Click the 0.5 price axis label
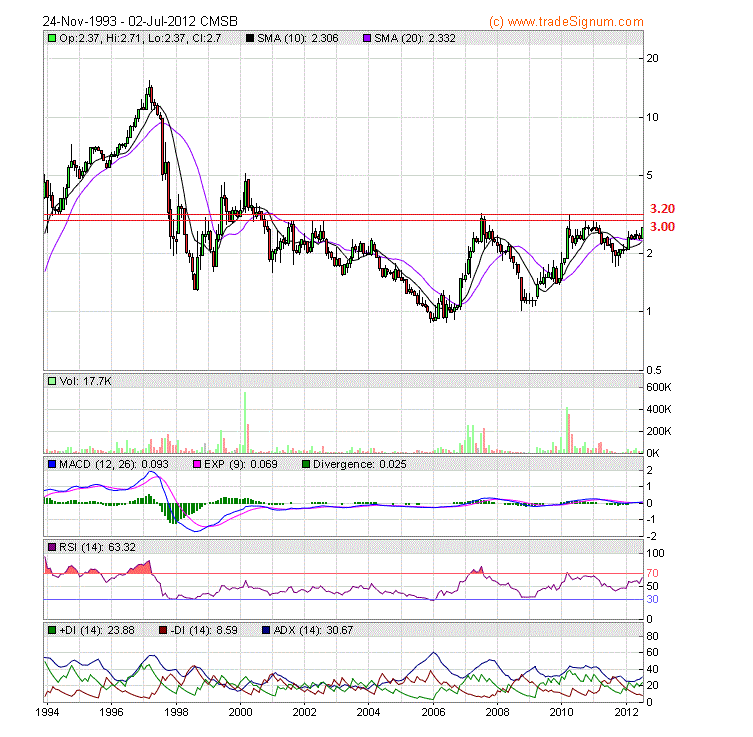This screenshot has height=737, width=753. click(x=654, y=370)
